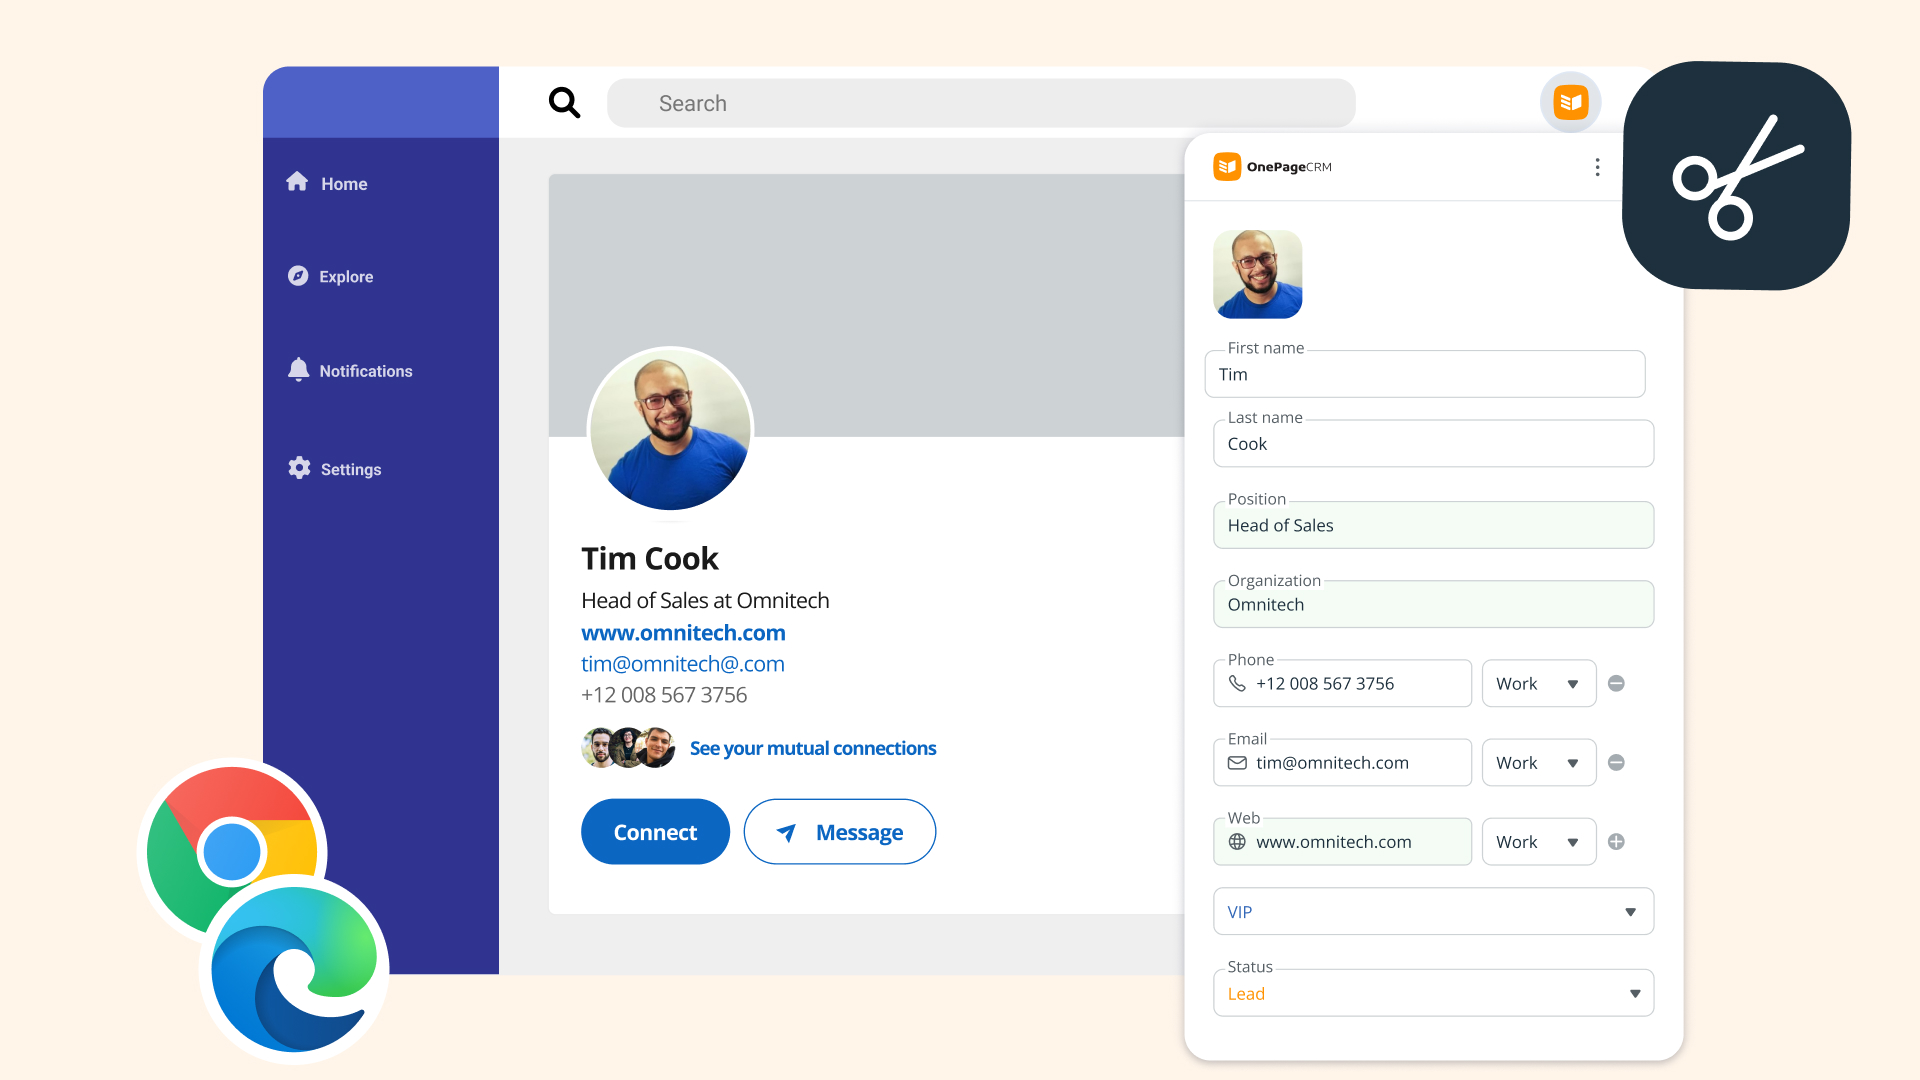Click the Message button

pos(839,832)
